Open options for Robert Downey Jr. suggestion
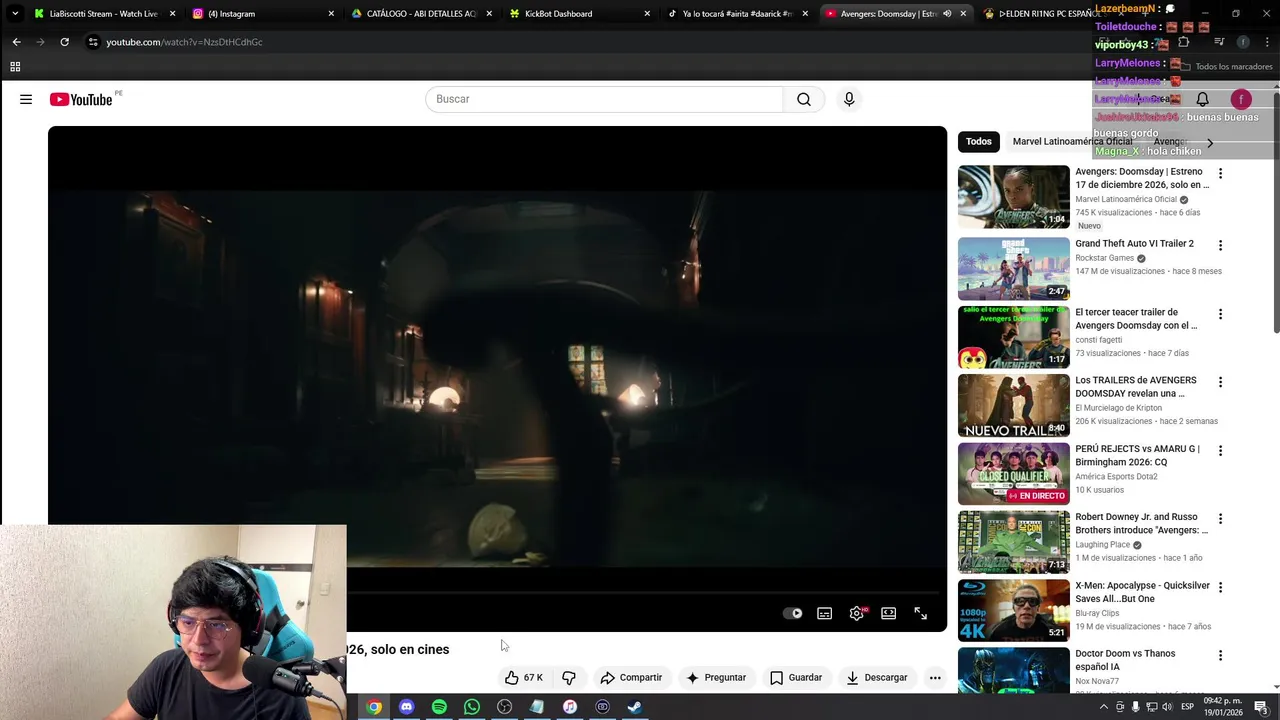This screenshot has height=720, width=1280. click(1220, 519)
